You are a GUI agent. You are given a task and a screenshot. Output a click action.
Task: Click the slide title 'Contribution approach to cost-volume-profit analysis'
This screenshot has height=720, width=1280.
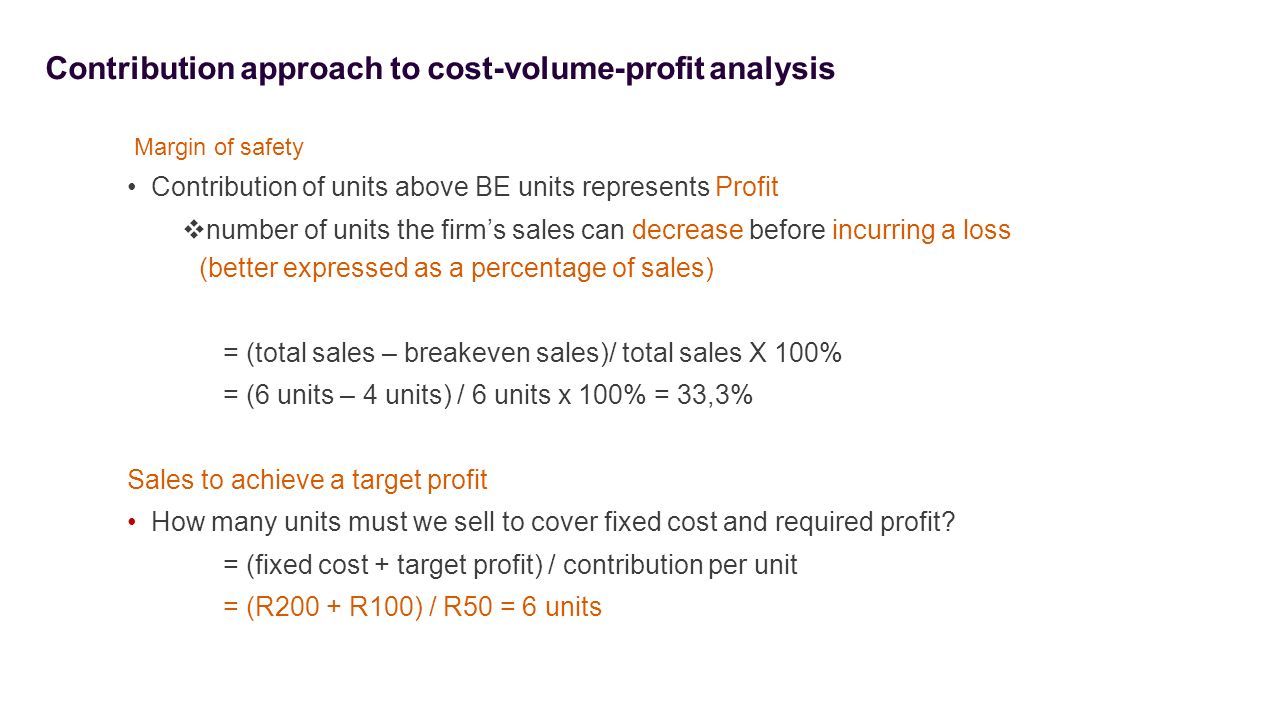coord(440,69)
